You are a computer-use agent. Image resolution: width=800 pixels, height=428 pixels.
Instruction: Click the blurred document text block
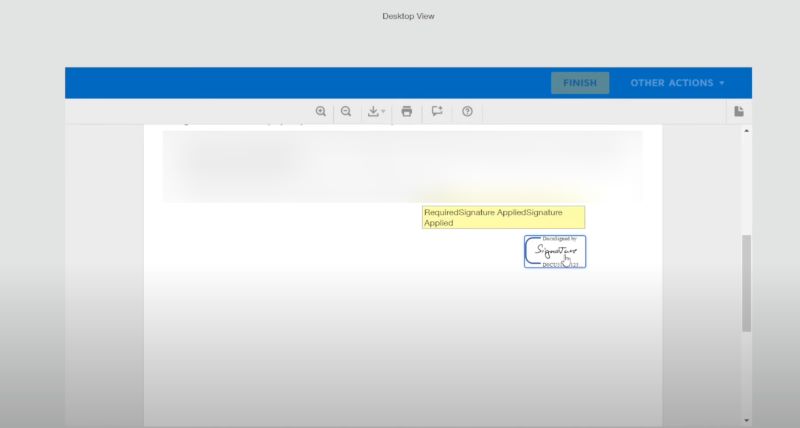coord(402,166)
